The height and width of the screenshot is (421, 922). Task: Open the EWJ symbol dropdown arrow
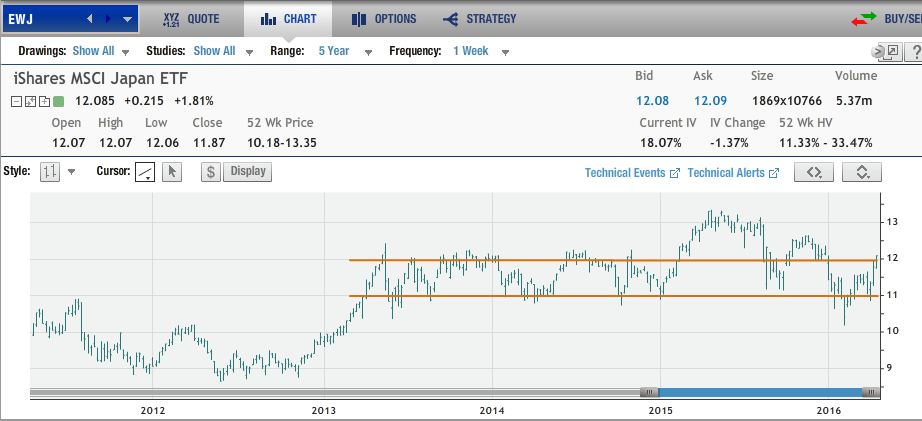pos(128,19)
